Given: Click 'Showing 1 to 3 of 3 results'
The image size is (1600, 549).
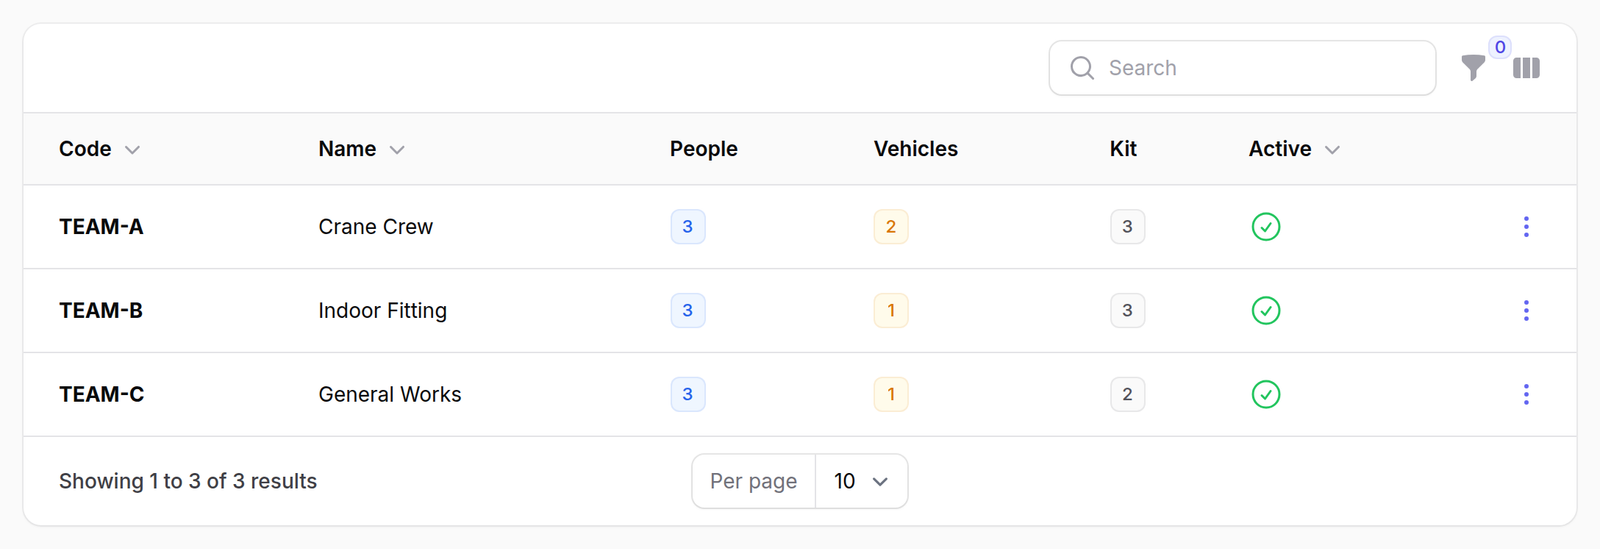Looking at the screenshot, I should 188,482.
